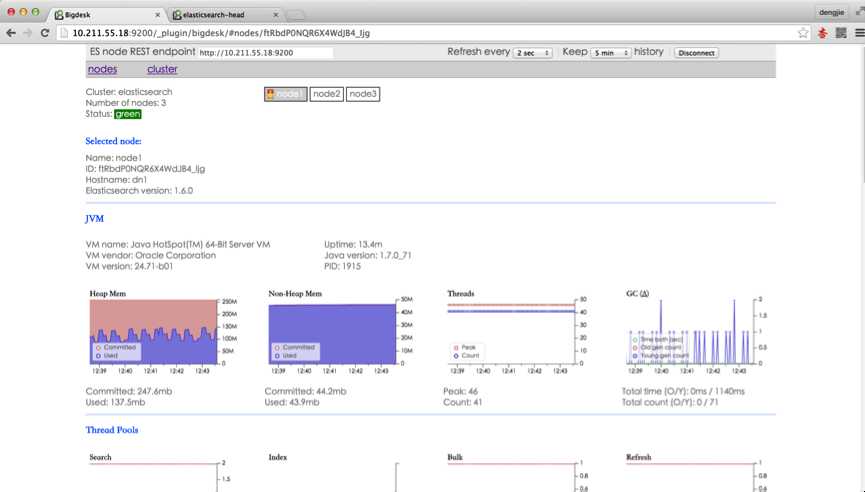
Task: Toggle Peak legend in Threads chart
Action: 464,347
